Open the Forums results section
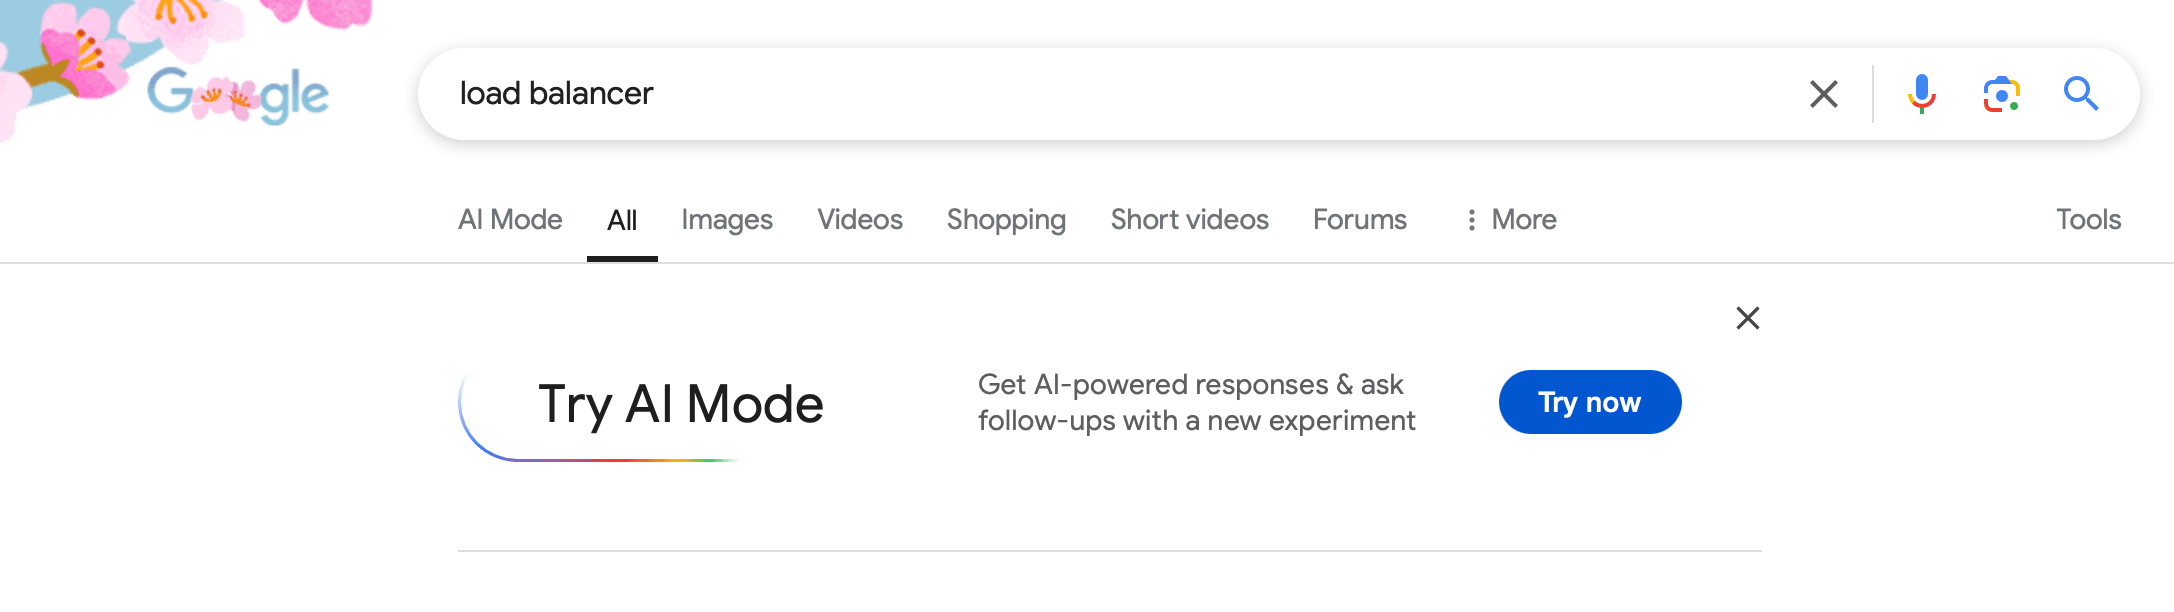Screen dimensions: 2174x612 click(x=1359, y=219)
